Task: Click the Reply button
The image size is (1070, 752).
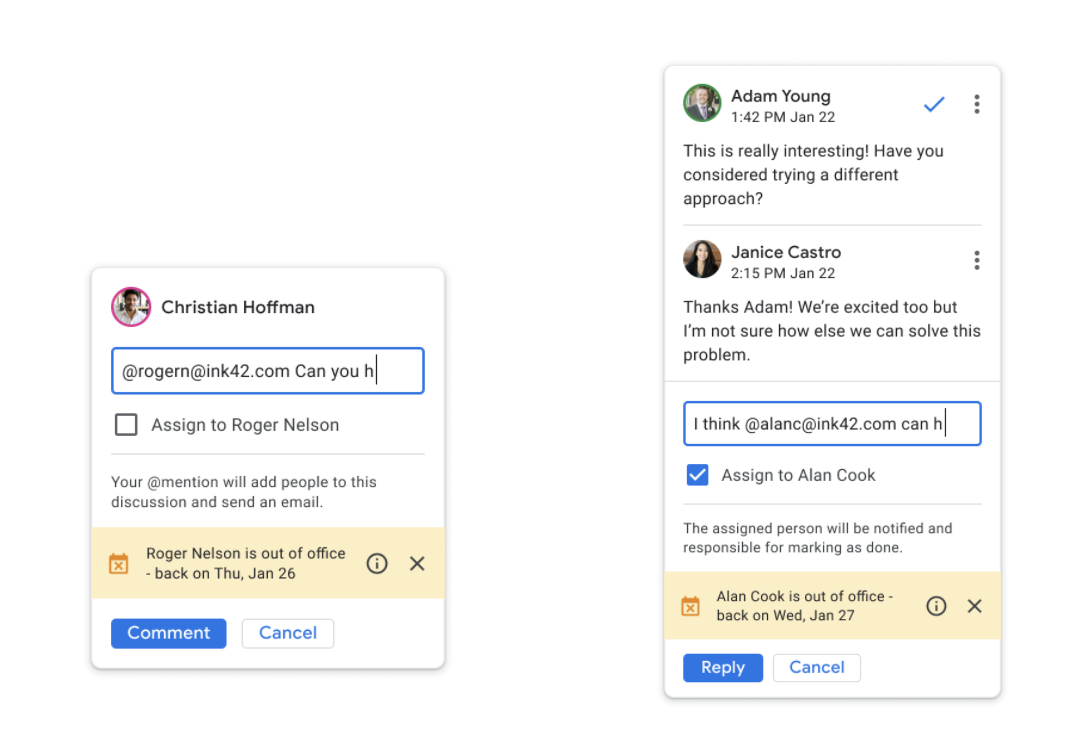Action: 723,667
